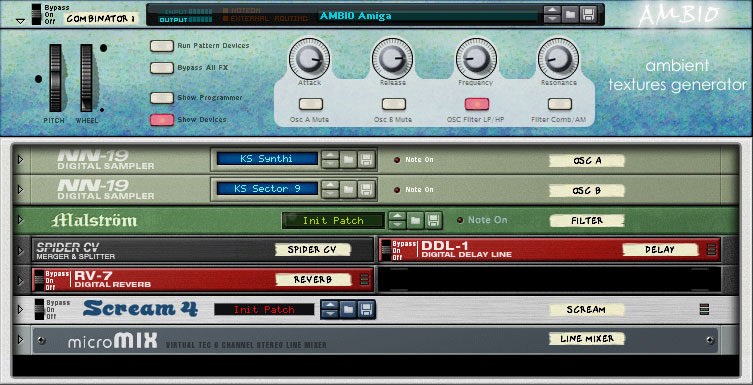The width and height of the screenshot is (753, 385).
Task: Collapse the Combinator with its fold arrow
Action: point(20,21)
